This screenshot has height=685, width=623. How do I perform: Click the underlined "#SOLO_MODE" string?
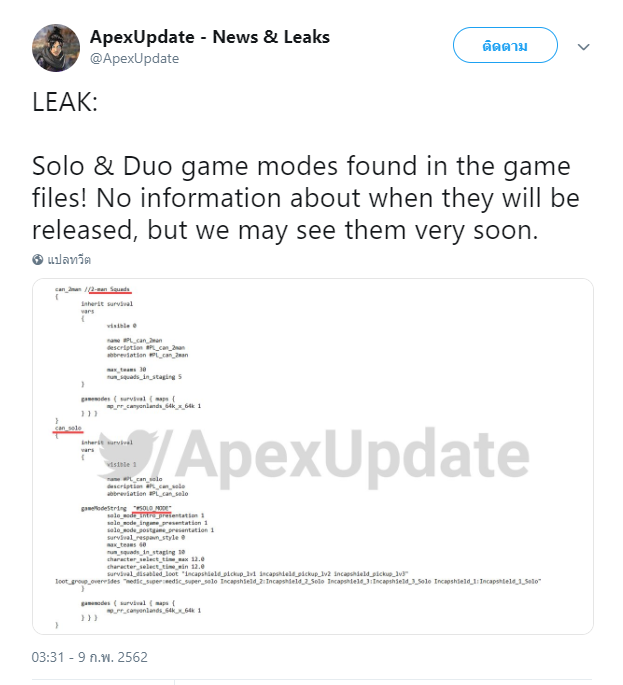coord(152,508)
